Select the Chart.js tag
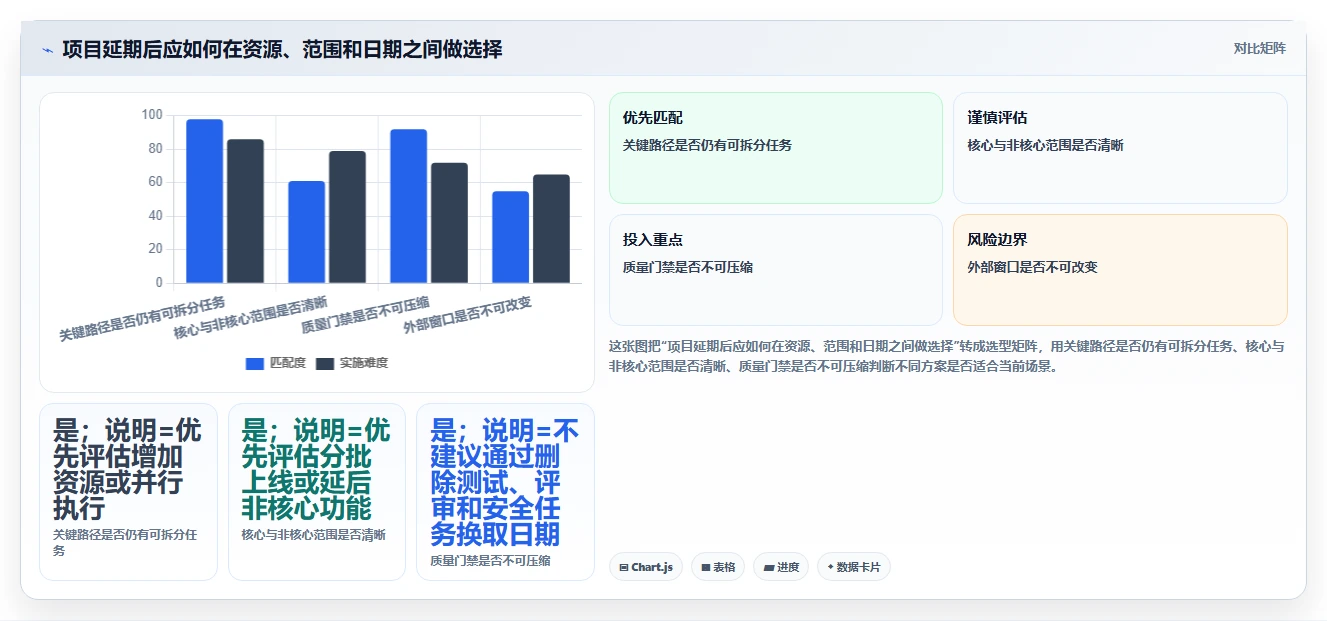This screenshot has height=621, width=1327. click(646, 567)
